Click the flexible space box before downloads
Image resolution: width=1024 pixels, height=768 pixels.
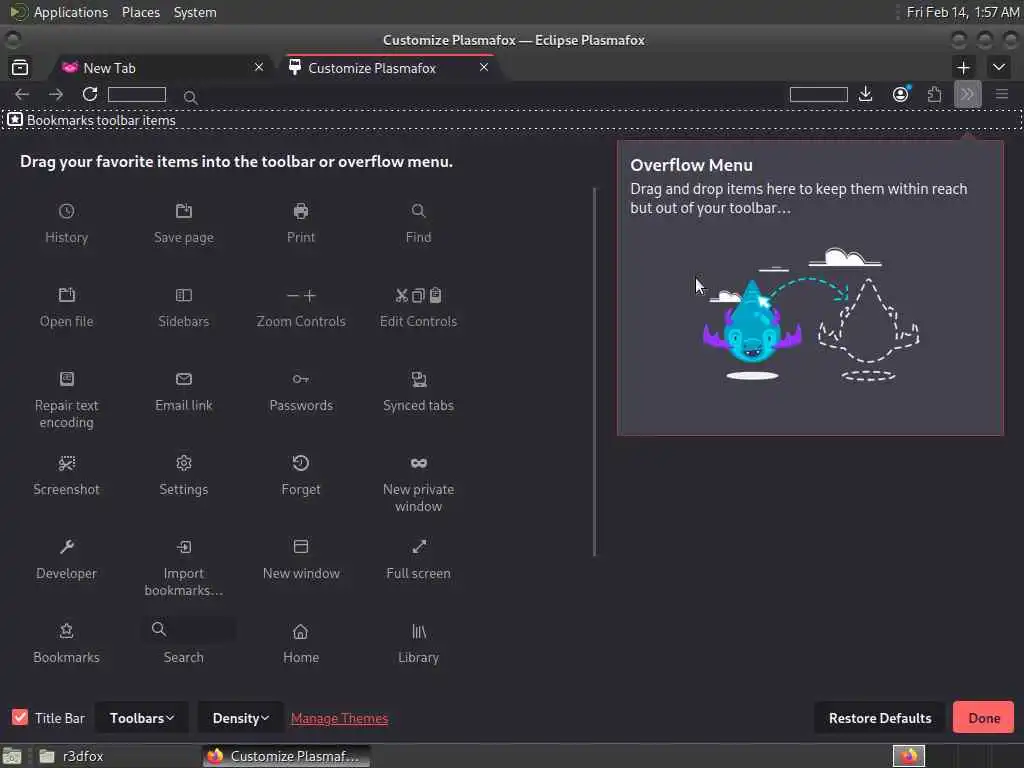pos(818,95)
